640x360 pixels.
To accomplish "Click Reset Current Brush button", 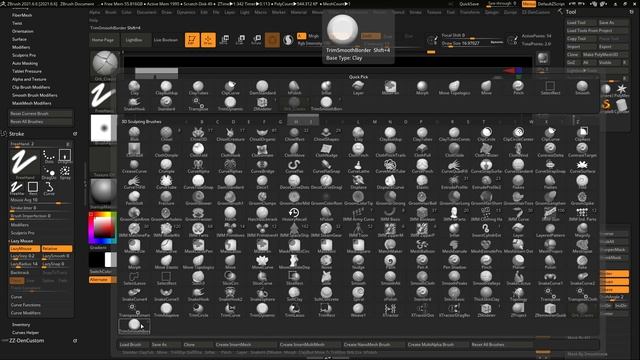I will (41, 113).
